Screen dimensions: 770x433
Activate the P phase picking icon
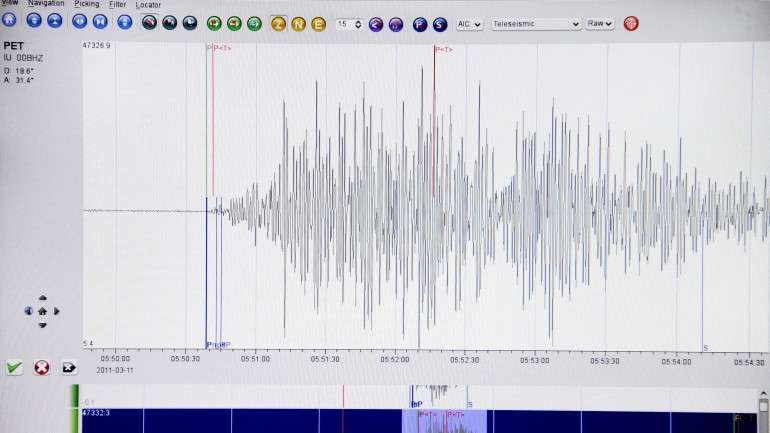click(x=420, y=24)
